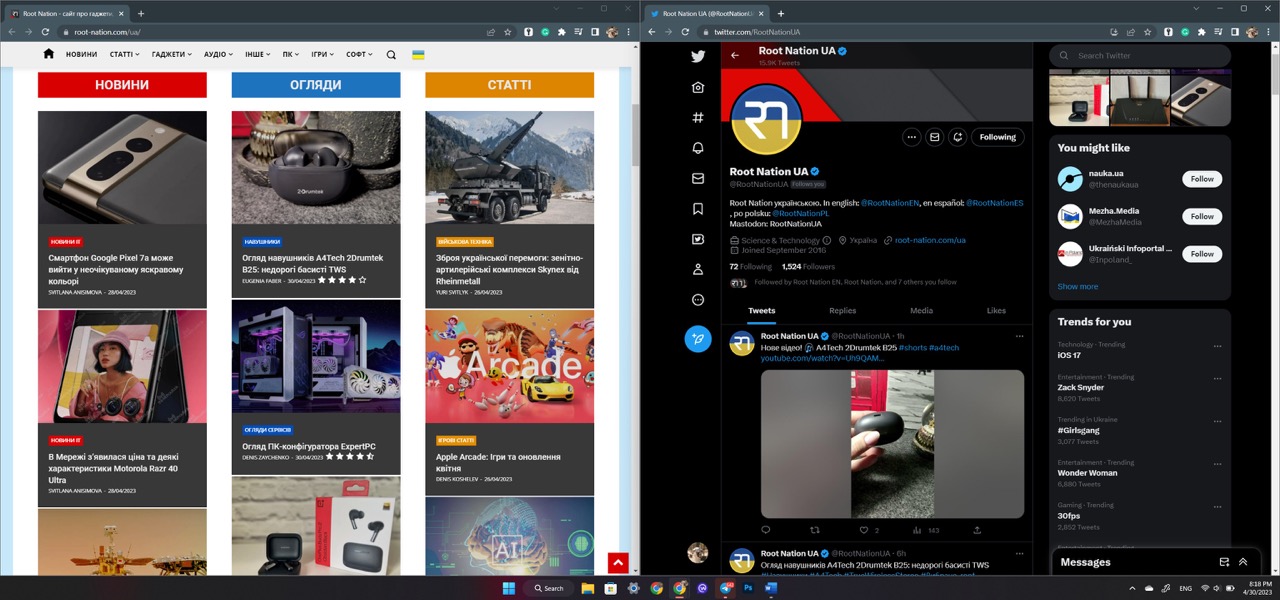Open the Apple Arcade article headline

pyautogui.click(x=498, y=463)
